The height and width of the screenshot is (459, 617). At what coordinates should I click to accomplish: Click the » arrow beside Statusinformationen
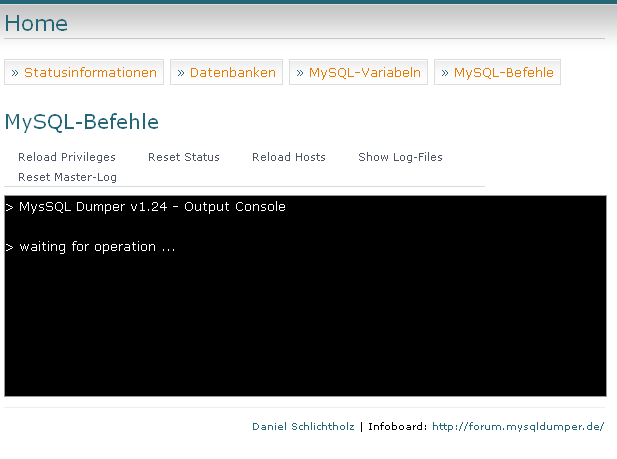point(15,73)
